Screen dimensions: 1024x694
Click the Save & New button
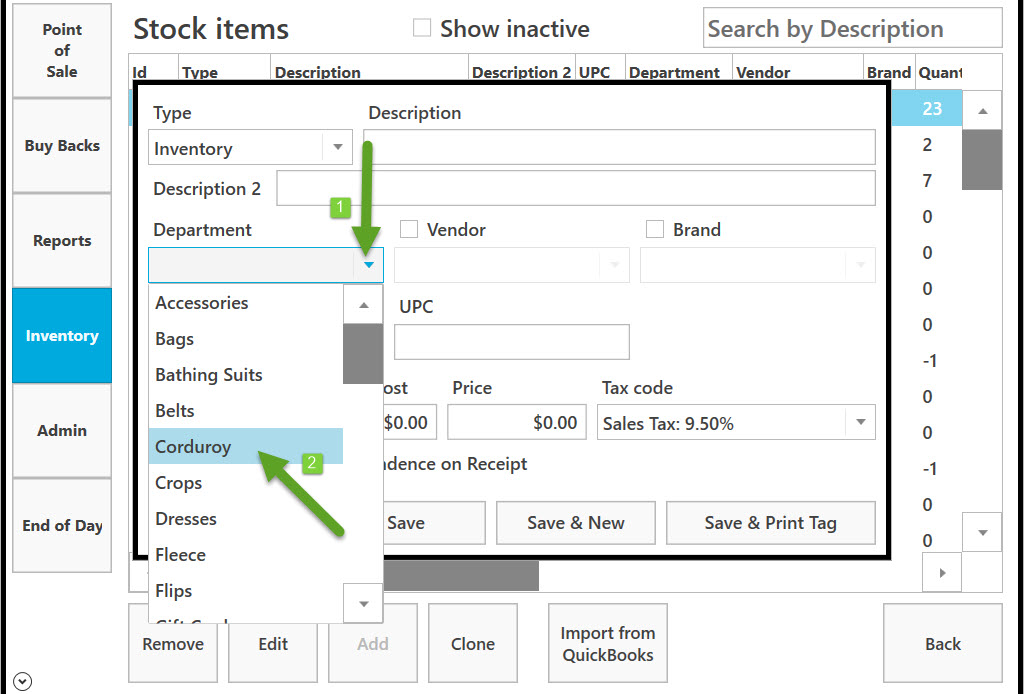(x=575, y=522)
